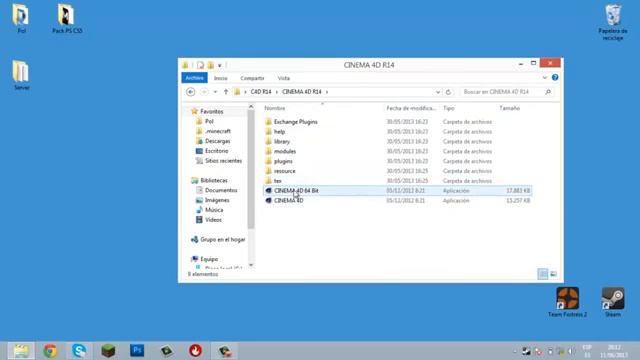Open Skype from taskbar

pos(79,351)
